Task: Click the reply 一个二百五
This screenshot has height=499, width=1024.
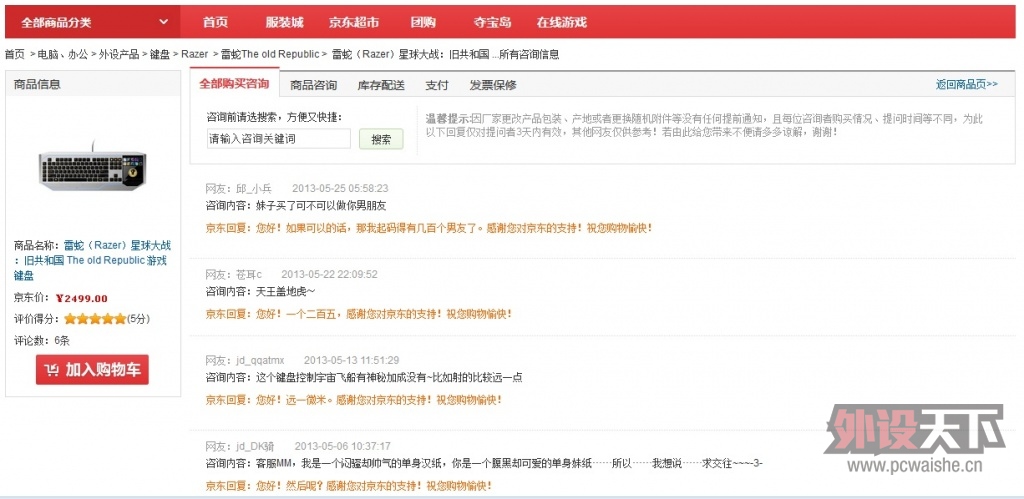Action: click(x=311, y=314)
